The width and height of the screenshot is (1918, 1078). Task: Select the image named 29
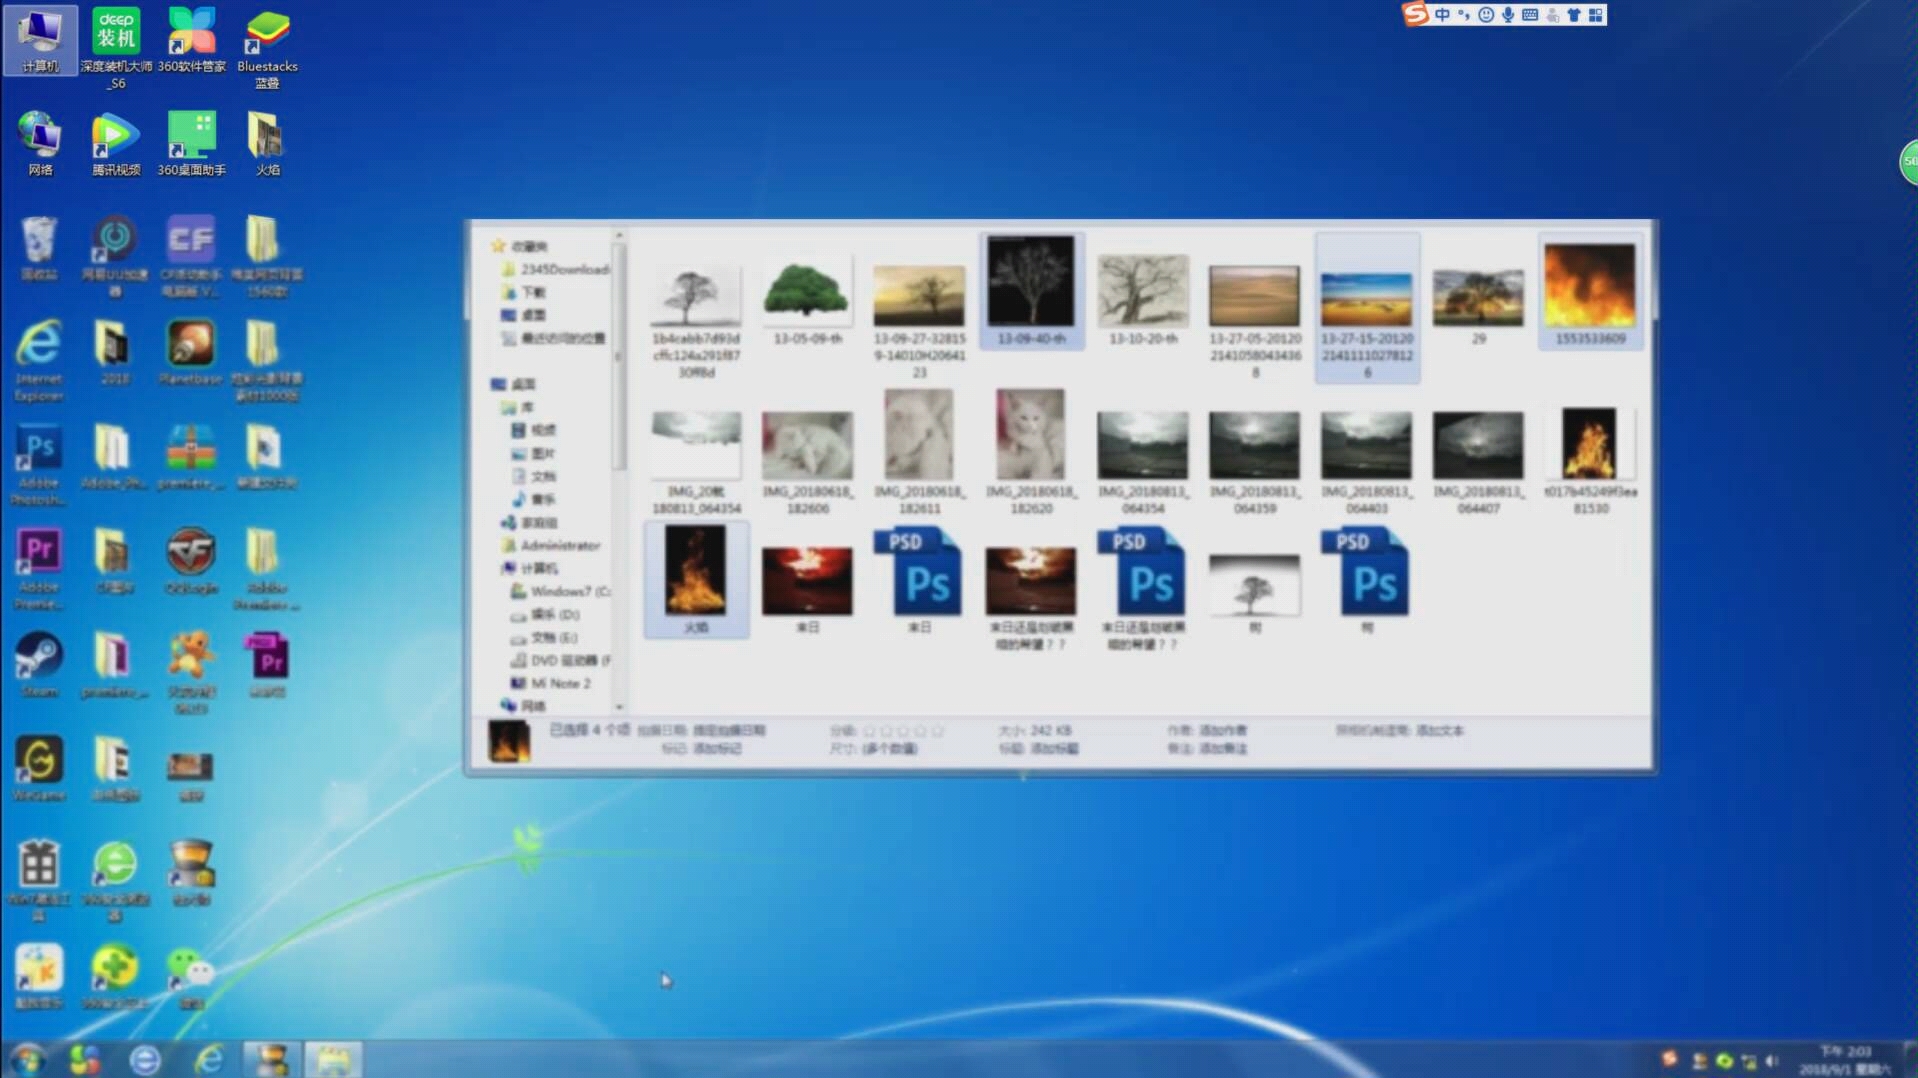(1478, 305)
